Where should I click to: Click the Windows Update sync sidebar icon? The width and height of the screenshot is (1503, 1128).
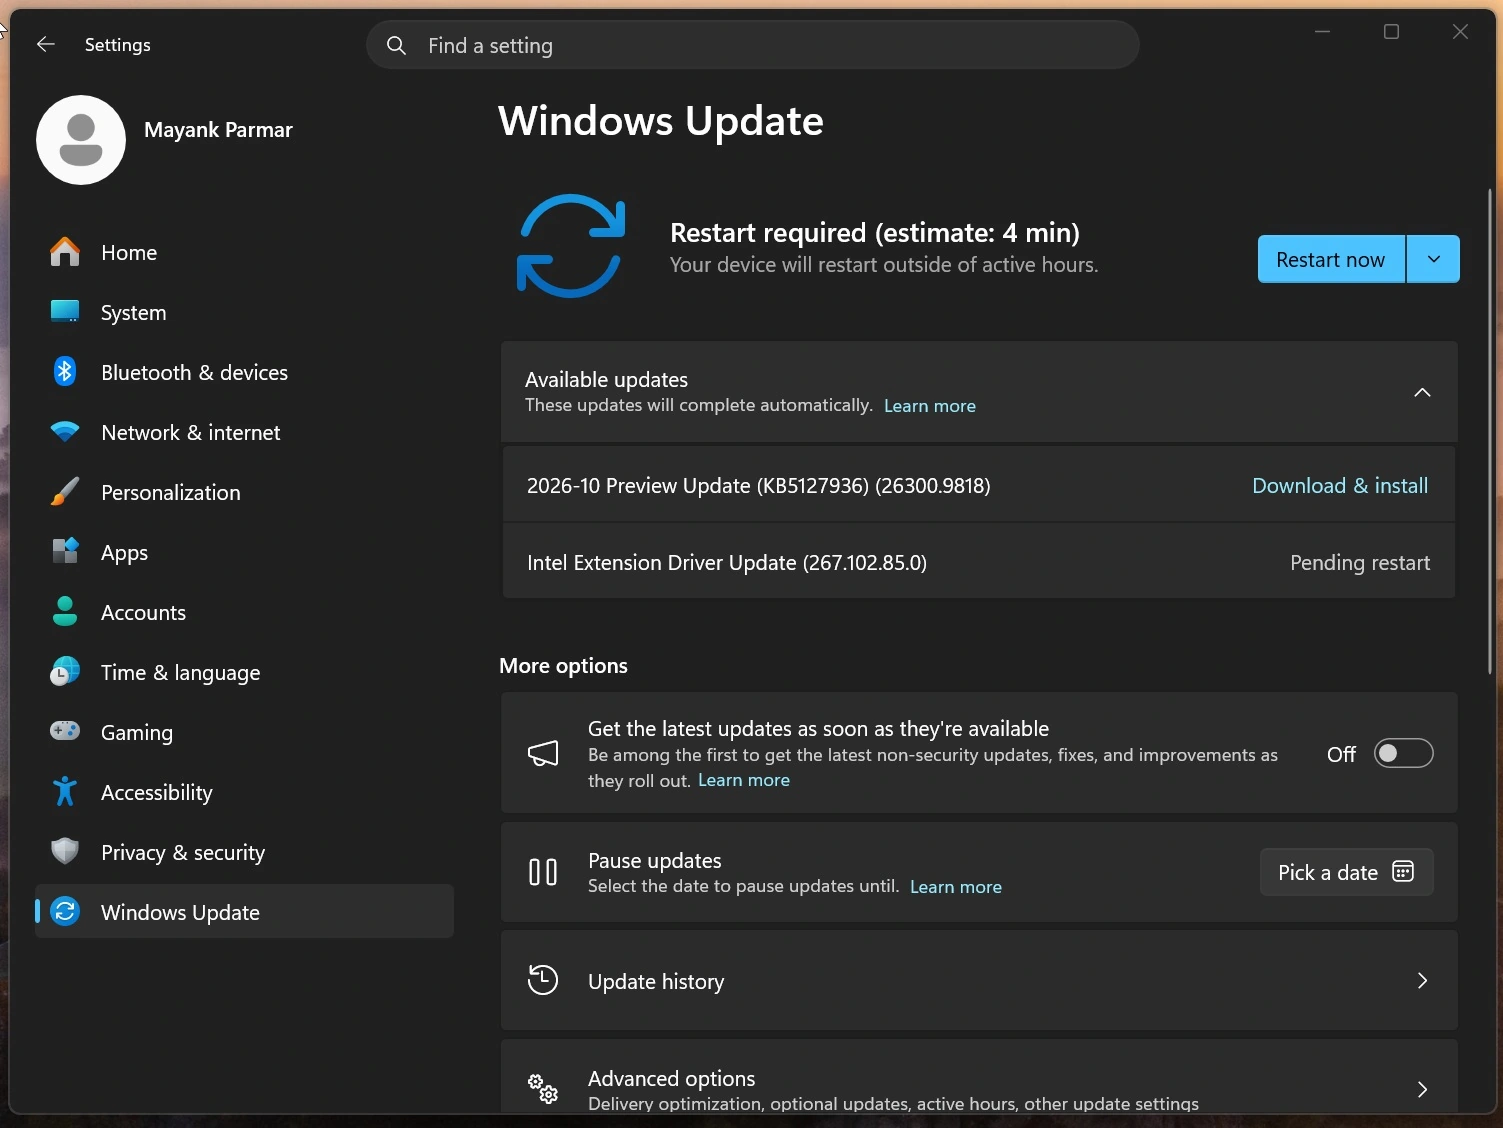[x=65, y=912]
